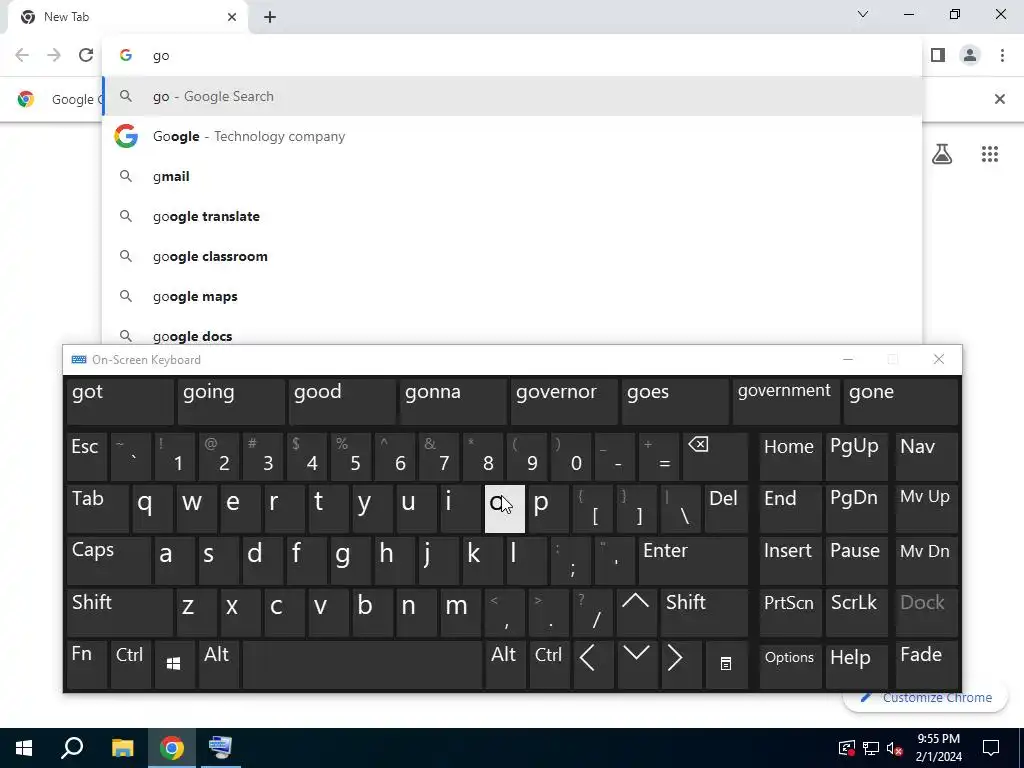Open Windows taskbar search
The height and width of the screenshot is (768, 1024).
coord(72,748)
